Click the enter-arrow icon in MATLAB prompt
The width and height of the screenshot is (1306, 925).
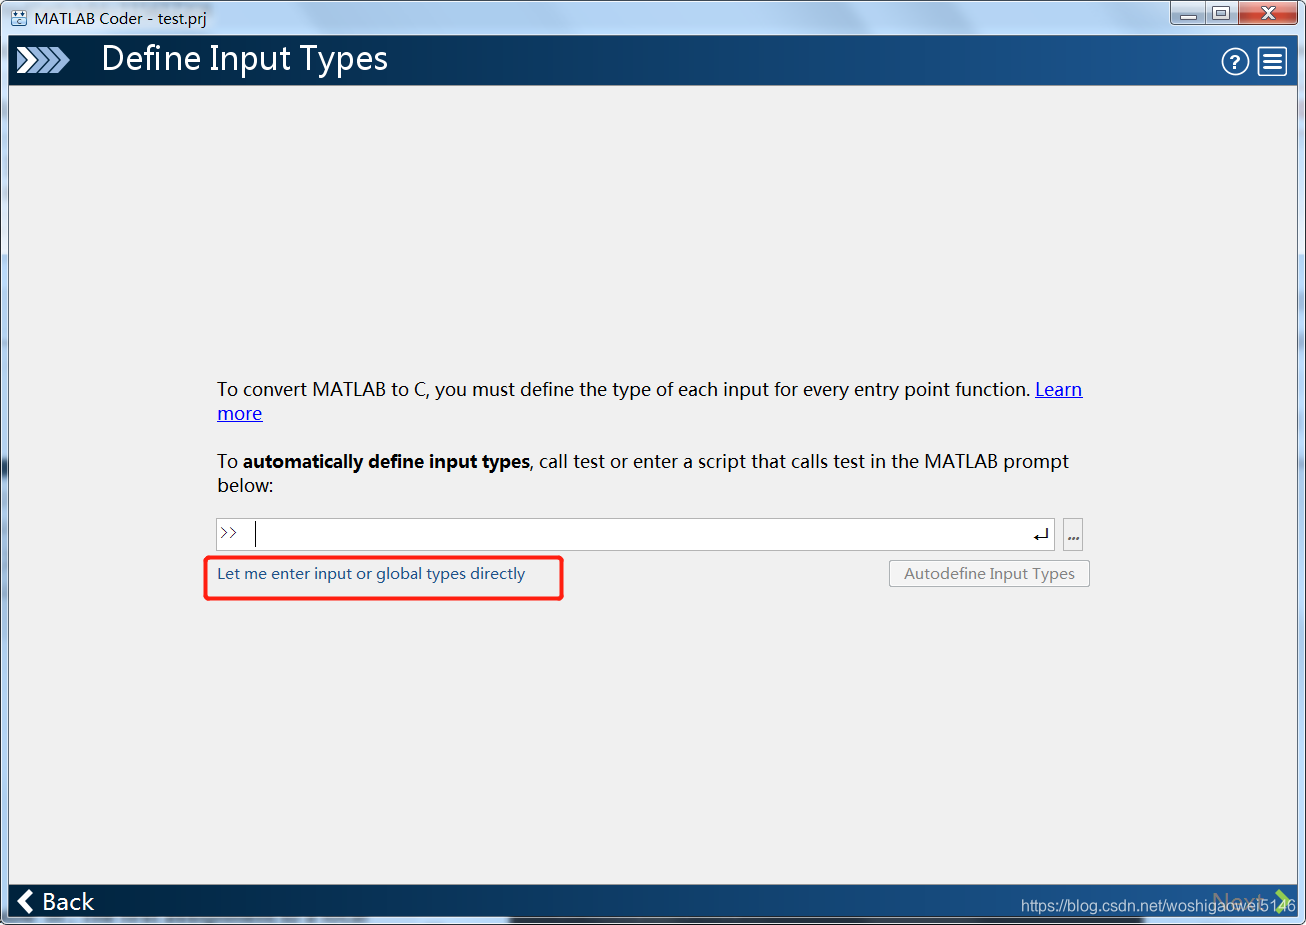[x=1041, y=535]
